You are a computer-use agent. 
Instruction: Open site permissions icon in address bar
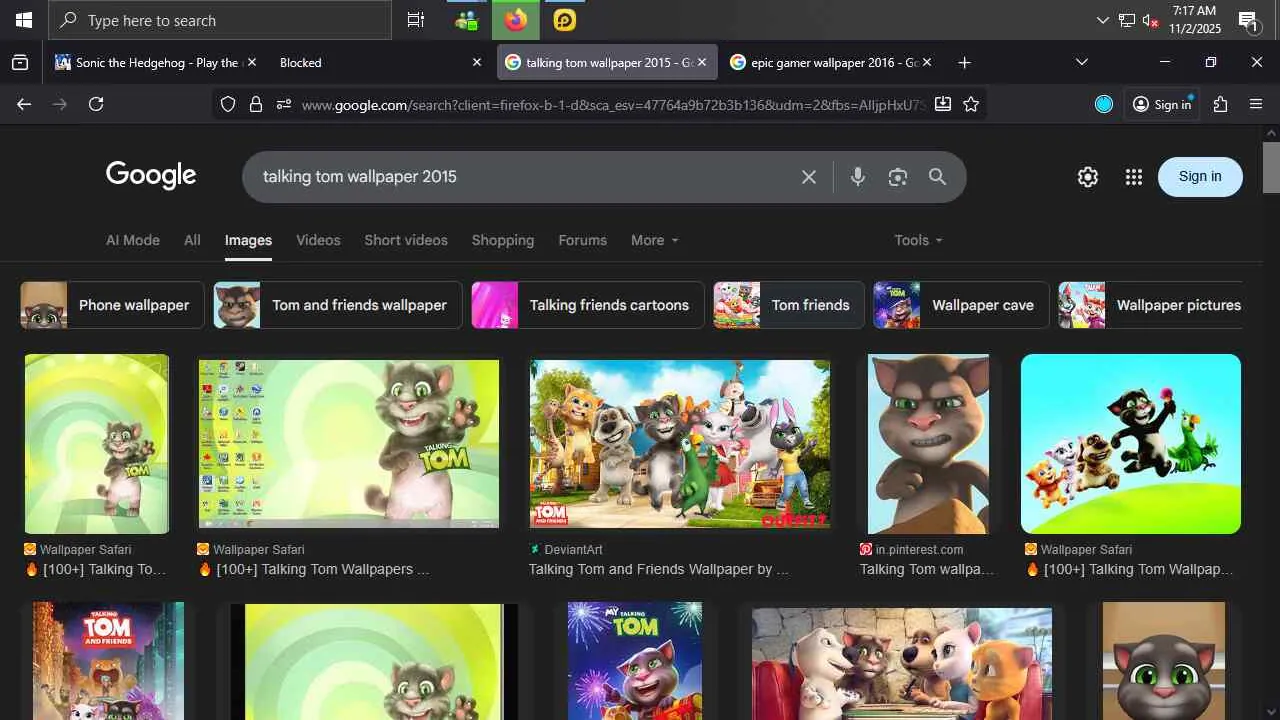[284, 104]
